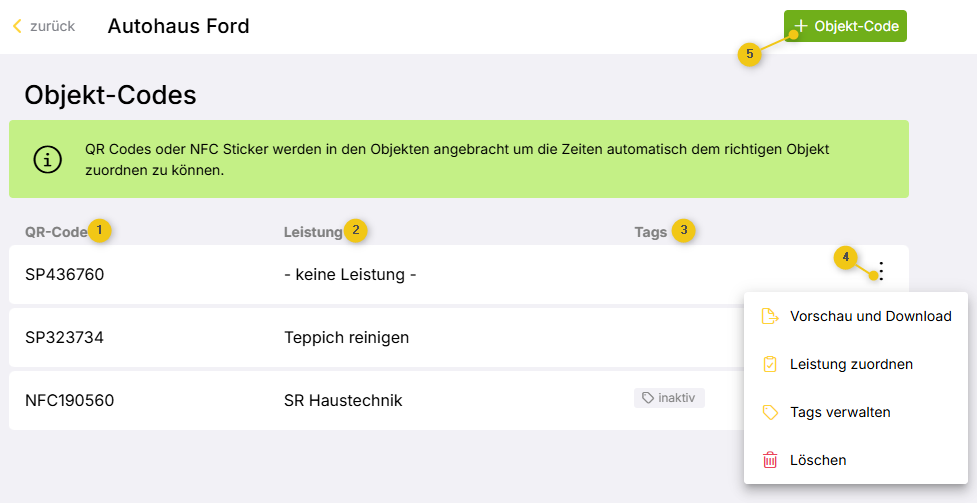Select the NFC190560 SR Haustechnik row

pyautogui.click(x=376, y=400)
